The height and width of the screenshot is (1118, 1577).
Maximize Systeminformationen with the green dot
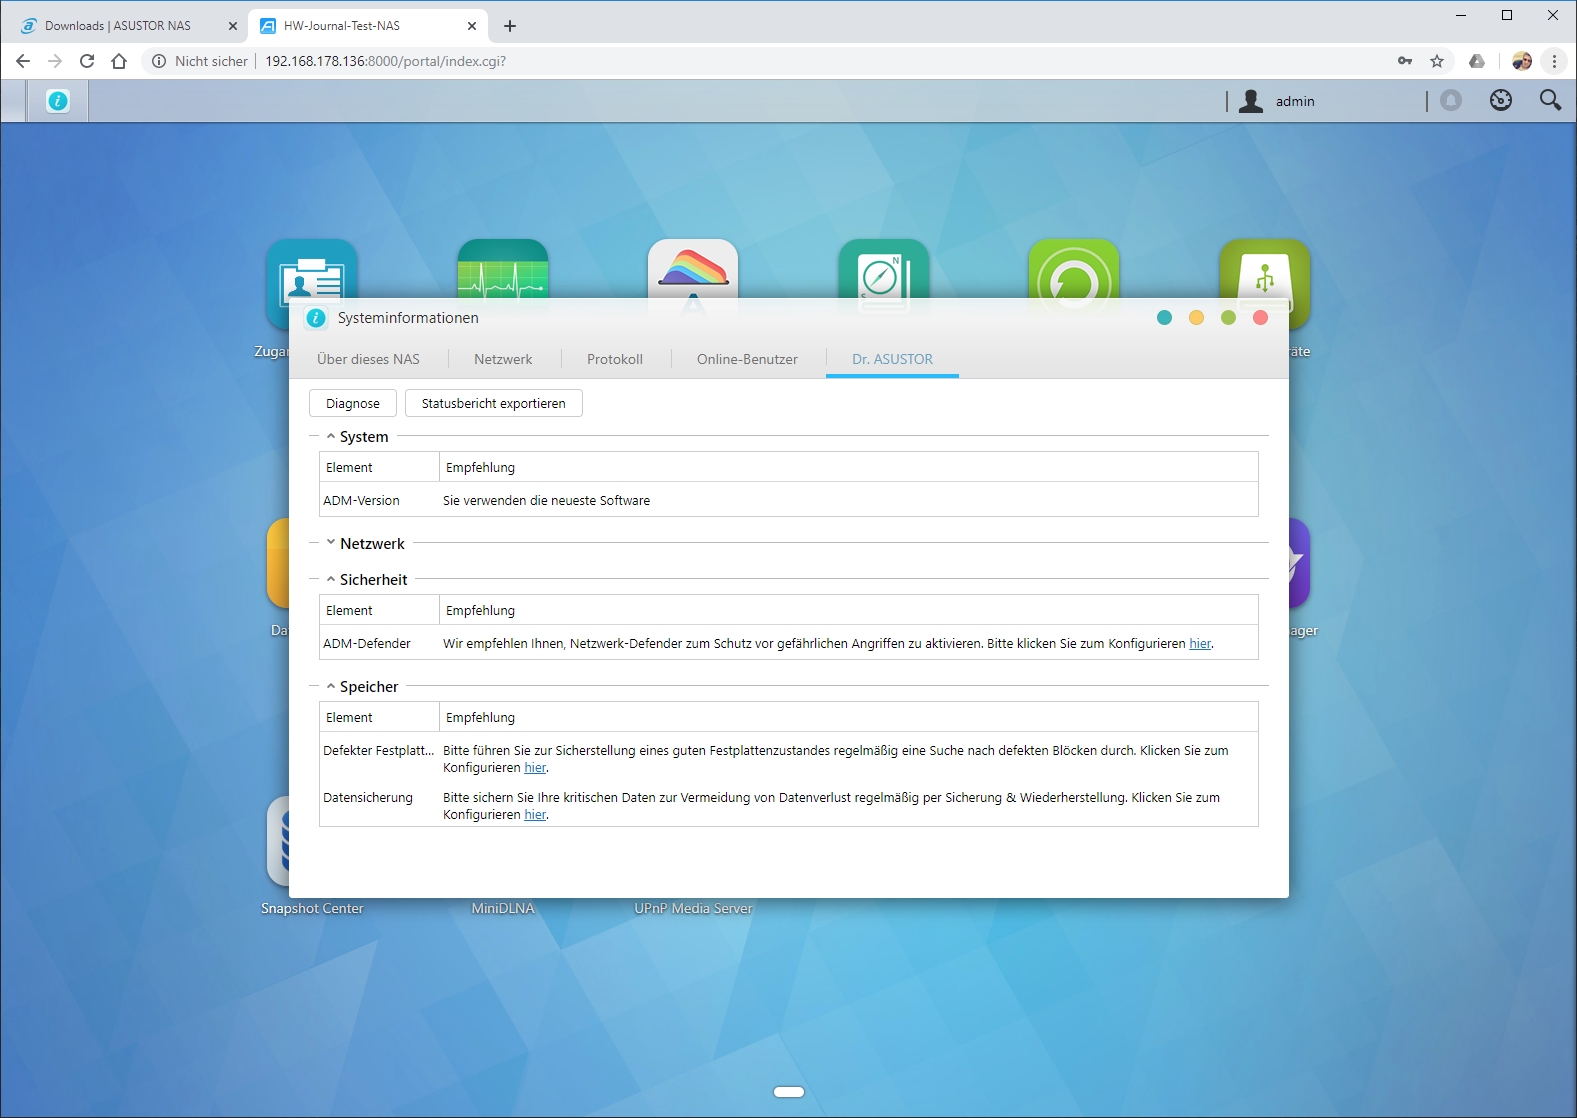tap(1228, 318)
